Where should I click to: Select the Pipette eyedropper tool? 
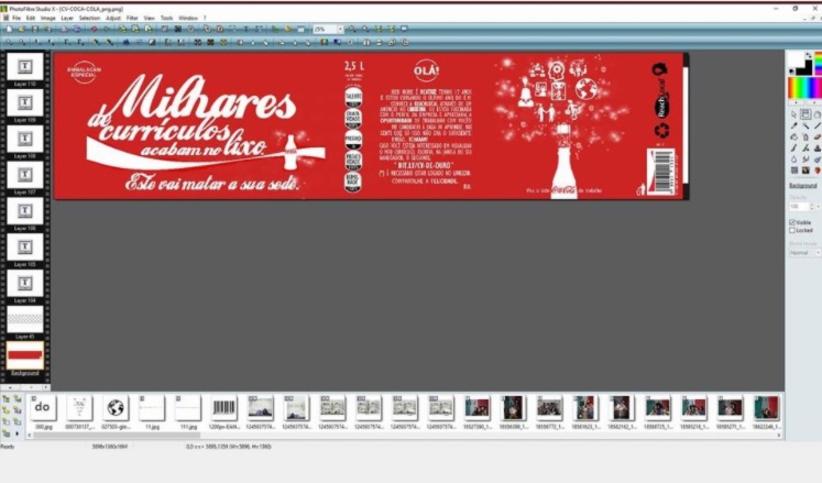(794, 126)
